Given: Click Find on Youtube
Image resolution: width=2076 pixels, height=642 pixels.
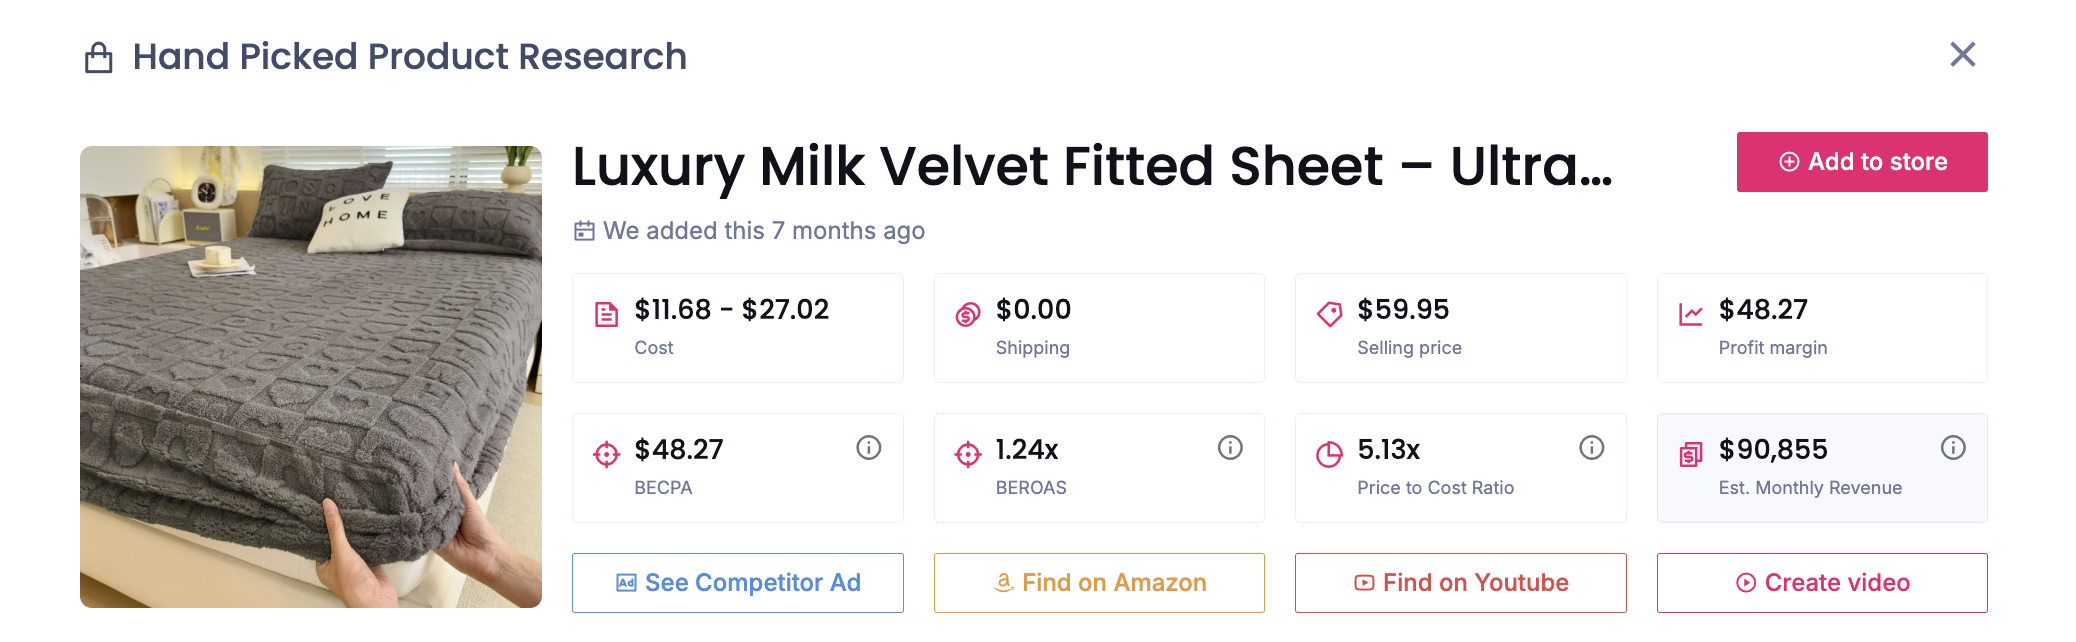Looking at the screenshot, I should click(1460, 582).
